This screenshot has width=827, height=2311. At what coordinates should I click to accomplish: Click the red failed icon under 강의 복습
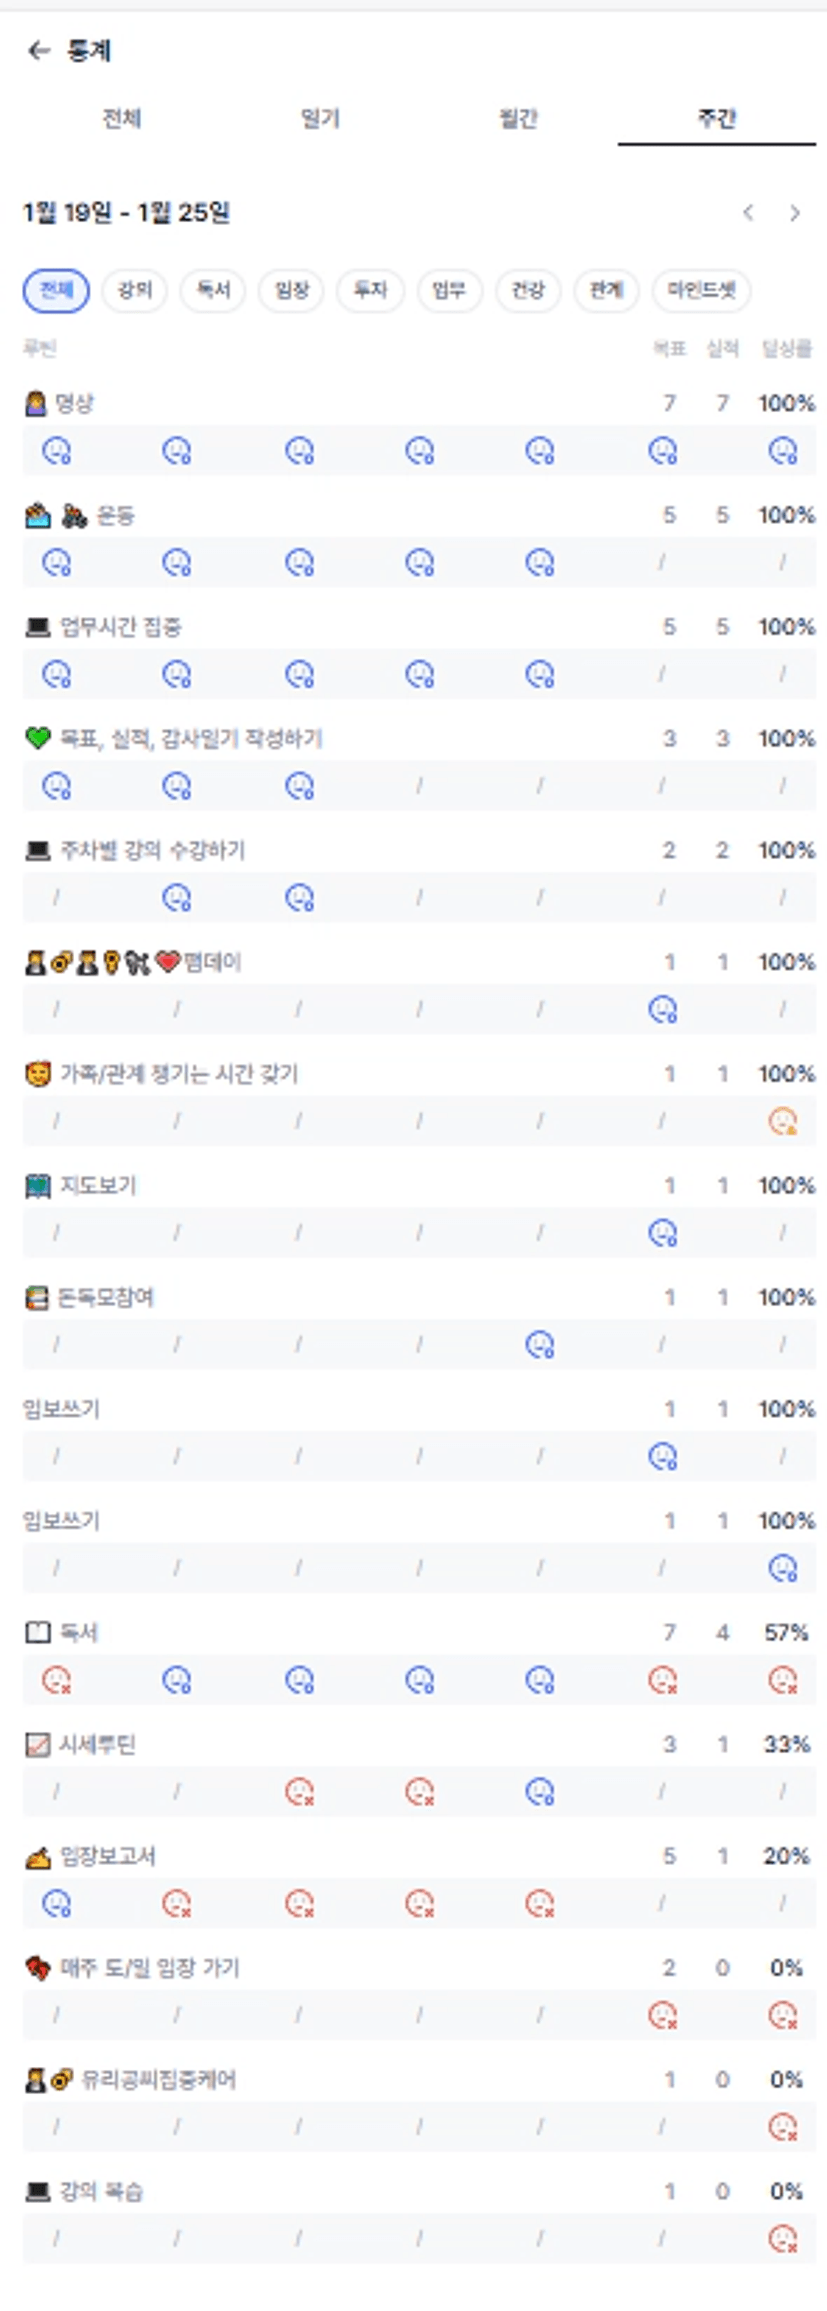point(782,2239)
